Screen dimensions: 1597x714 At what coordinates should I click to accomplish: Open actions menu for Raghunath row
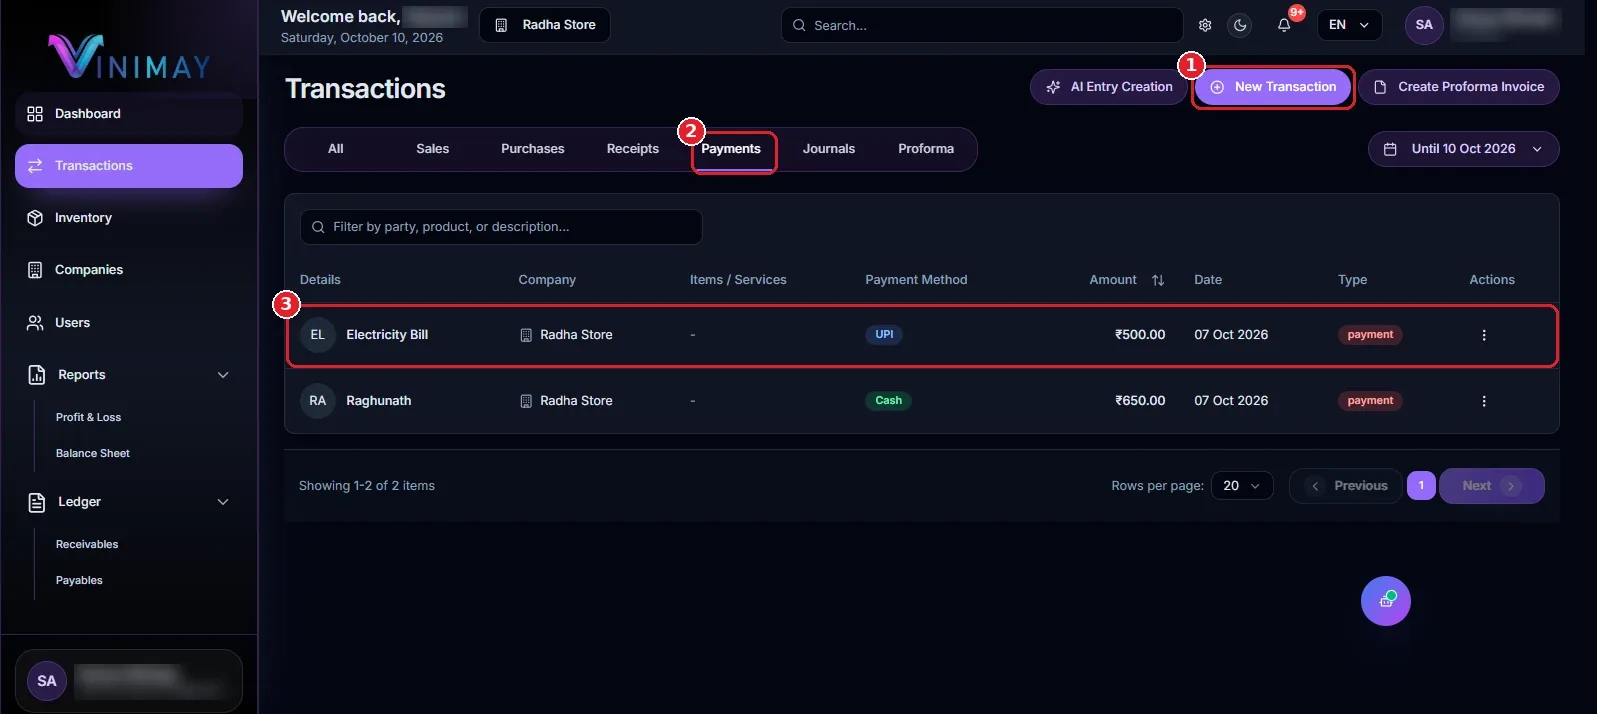[x=1484, y=401]
